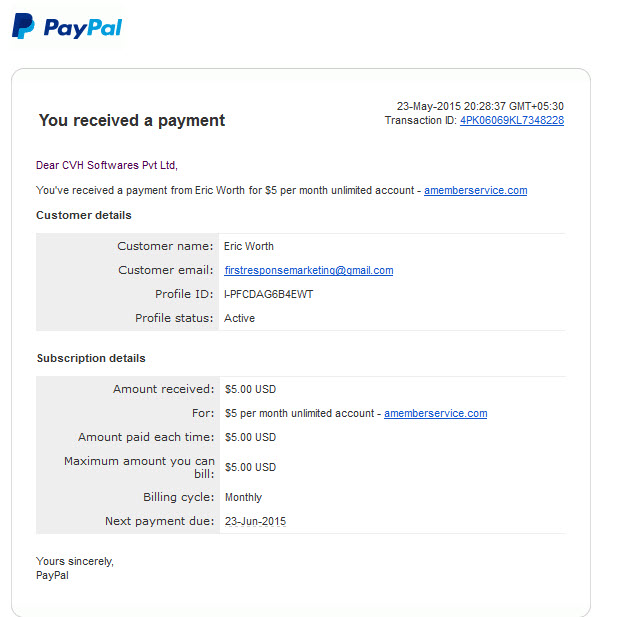Screen dimensions: 618x617
Task: Open transaction ID 4PK06069KL7348228 link
Action: click(x=512, y=120)
